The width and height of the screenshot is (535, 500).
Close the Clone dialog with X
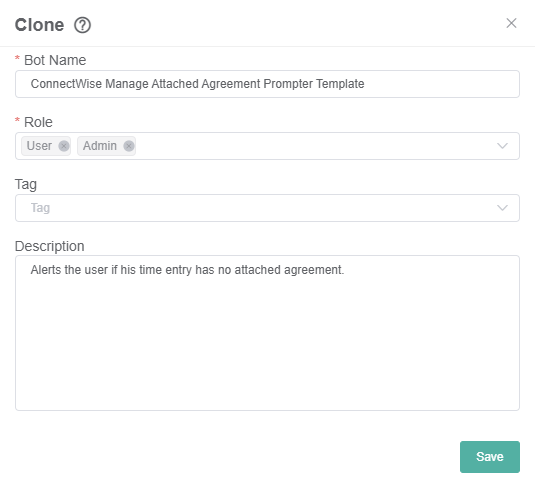[x=511, y=23]
